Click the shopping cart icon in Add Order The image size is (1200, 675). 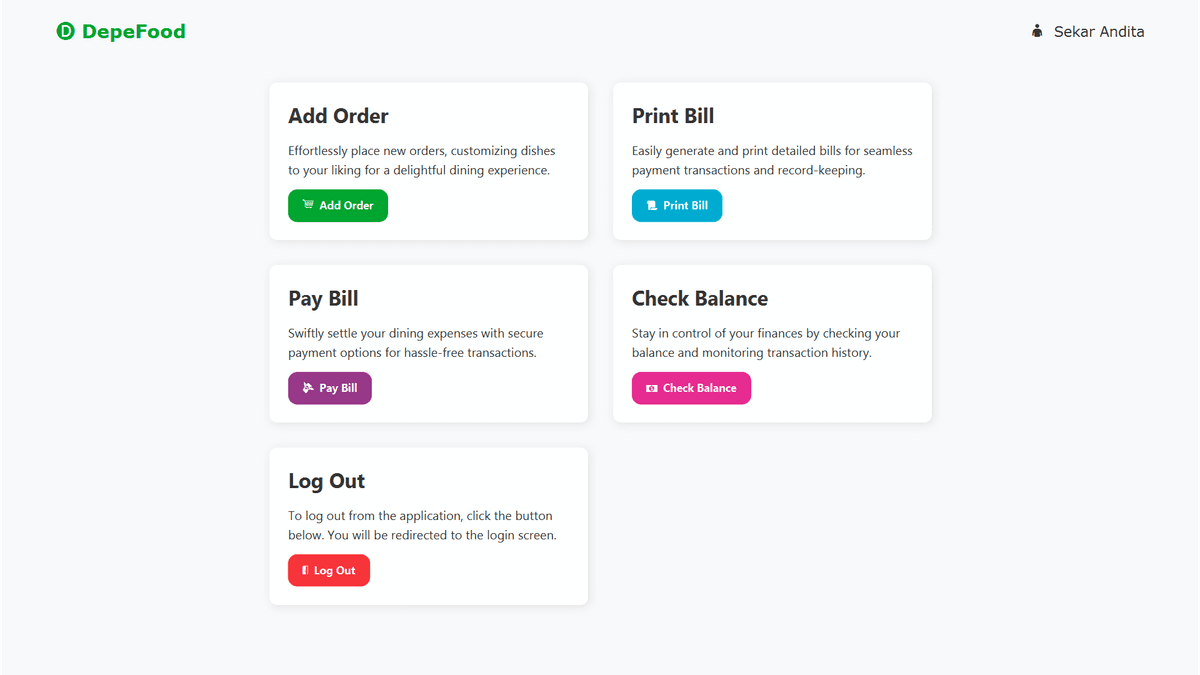(308, 205)
